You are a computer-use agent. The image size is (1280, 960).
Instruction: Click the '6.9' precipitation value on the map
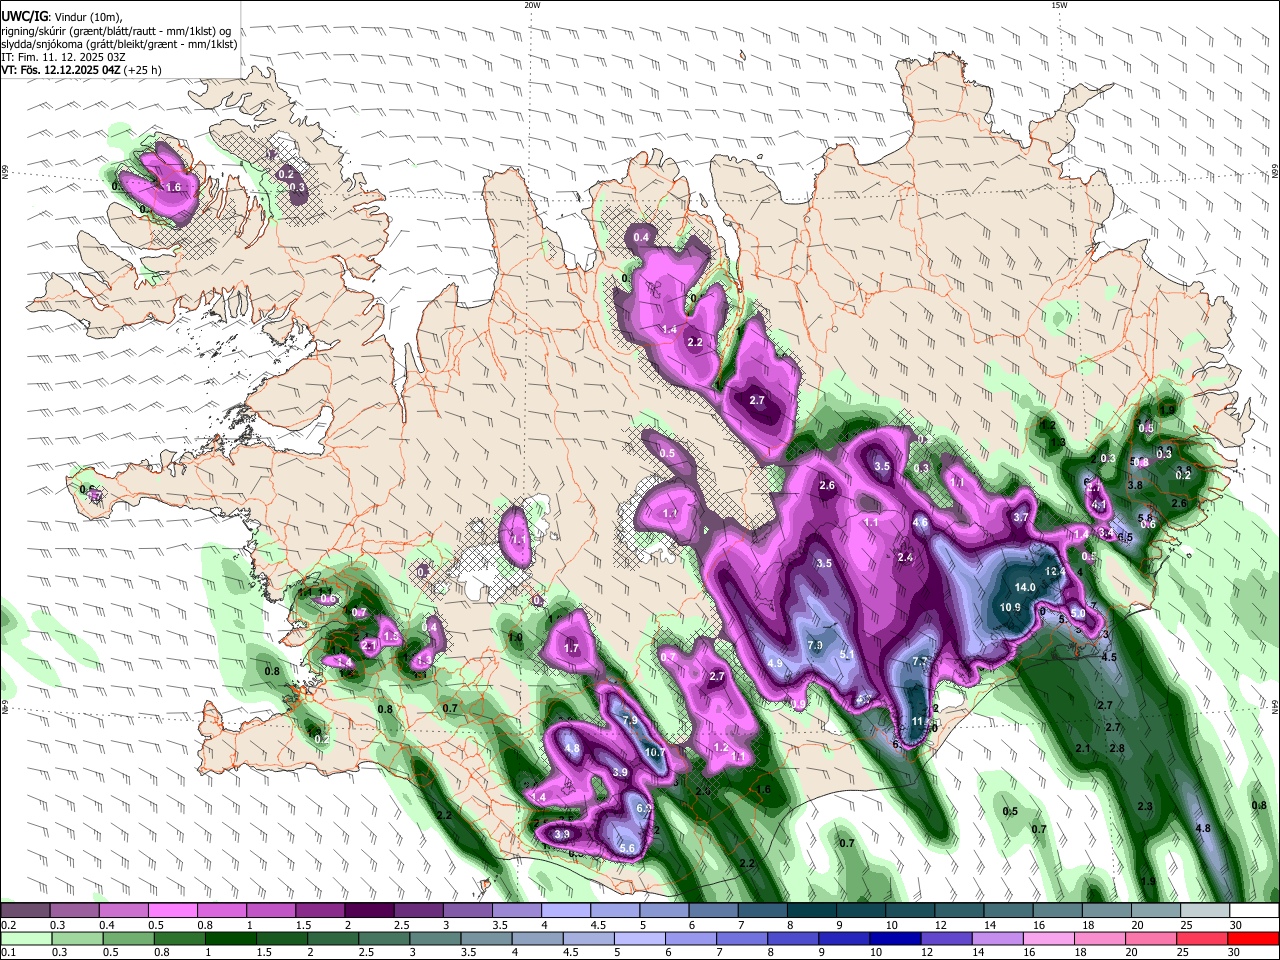tap(643, 808)
